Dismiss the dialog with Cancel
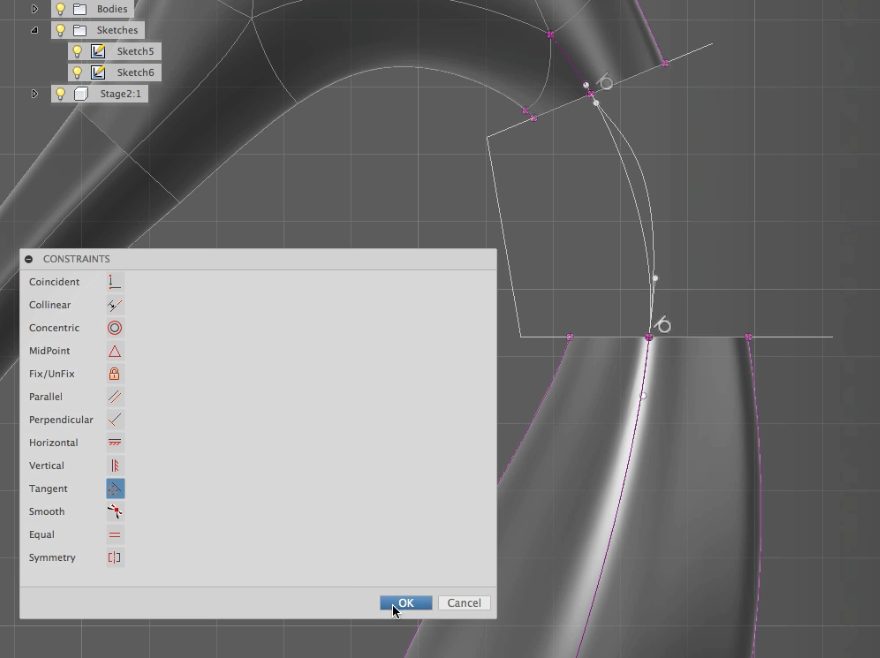 [x=463, y=602]
